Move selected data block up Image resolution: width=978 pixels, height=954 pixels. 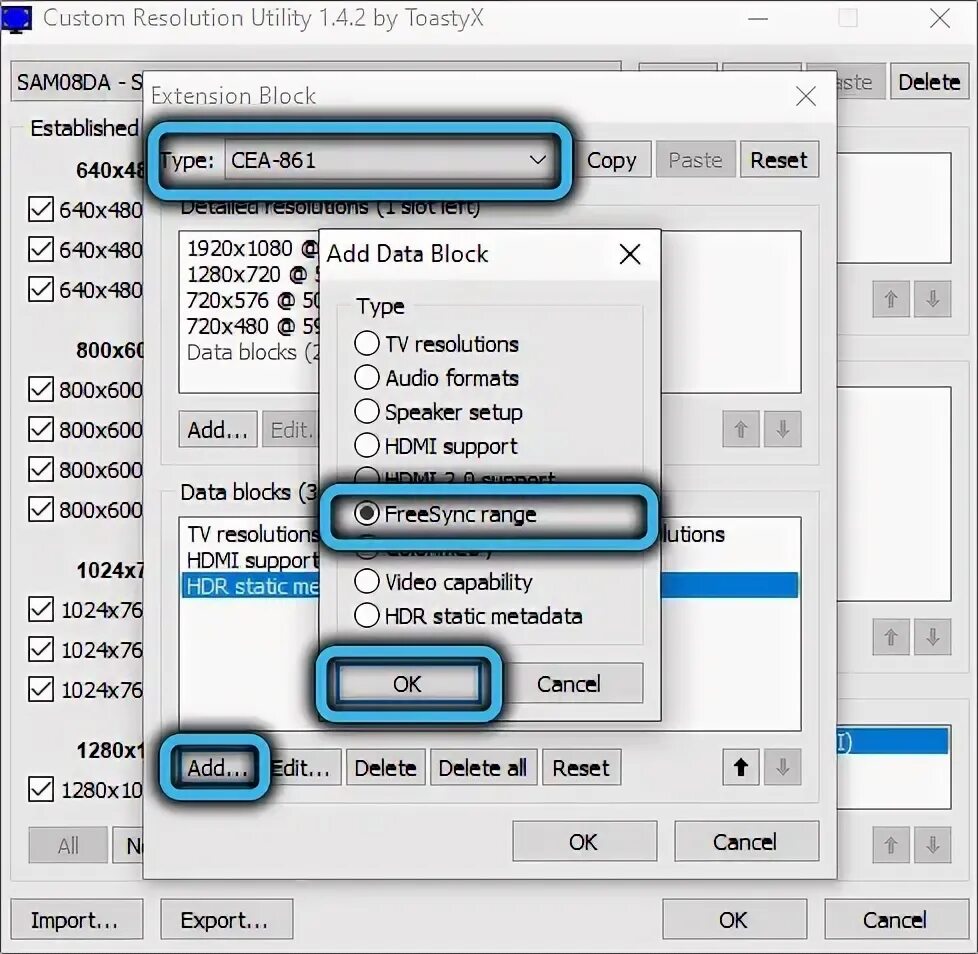click(741, 768)
